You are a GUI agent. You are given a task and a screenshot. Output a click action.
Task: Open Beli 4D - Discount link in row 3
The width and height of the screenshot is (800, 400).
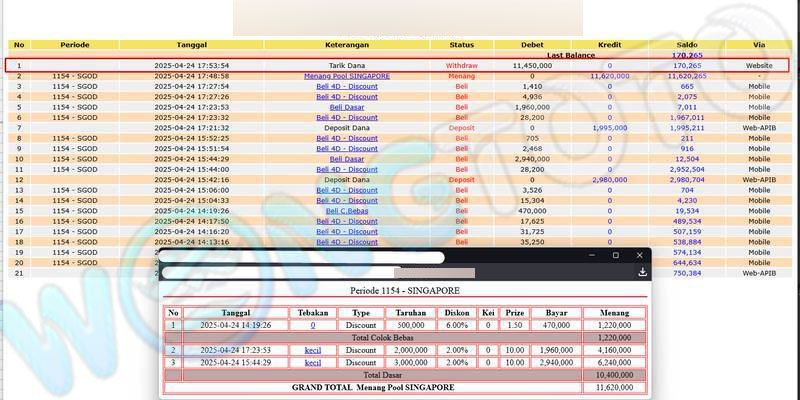tap(347, 86)
